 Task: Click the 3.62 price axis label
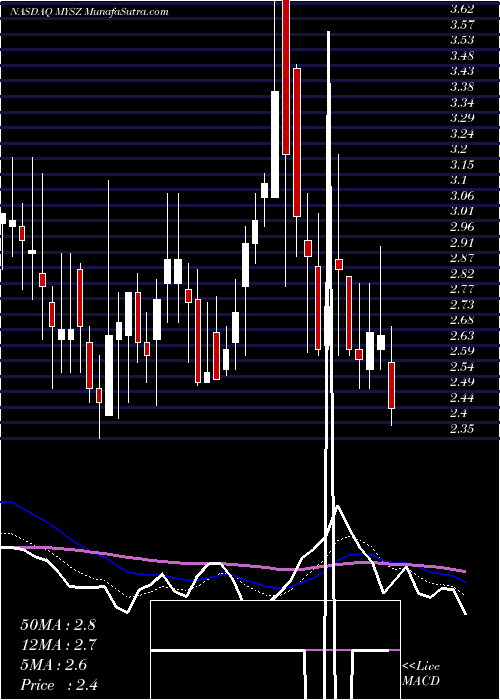tap(462, 9)
